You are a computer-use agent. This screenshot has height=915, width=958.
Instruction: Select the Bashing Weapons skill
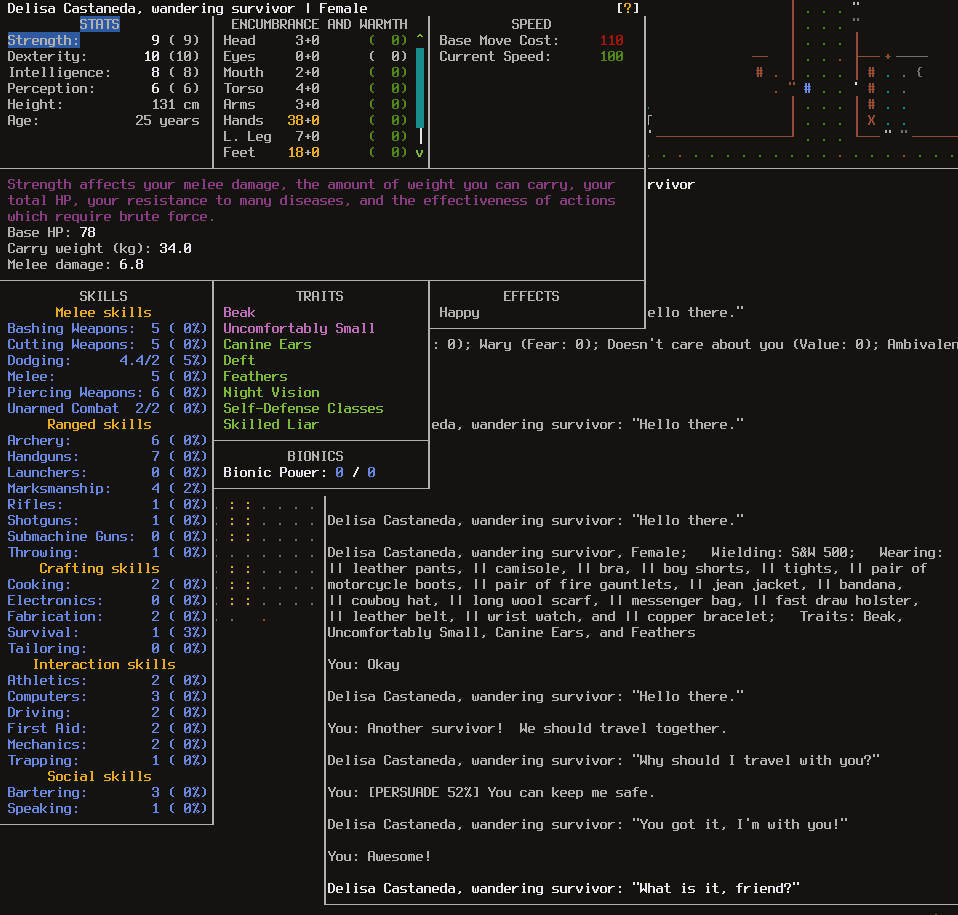pyautogui.click(x=107, y=328)
